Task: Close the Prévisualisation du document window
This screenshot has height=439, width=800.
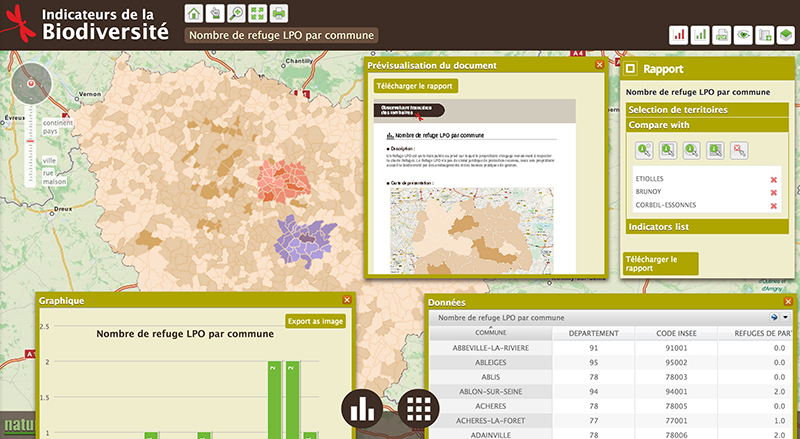Action: click(x=599, y=64)
